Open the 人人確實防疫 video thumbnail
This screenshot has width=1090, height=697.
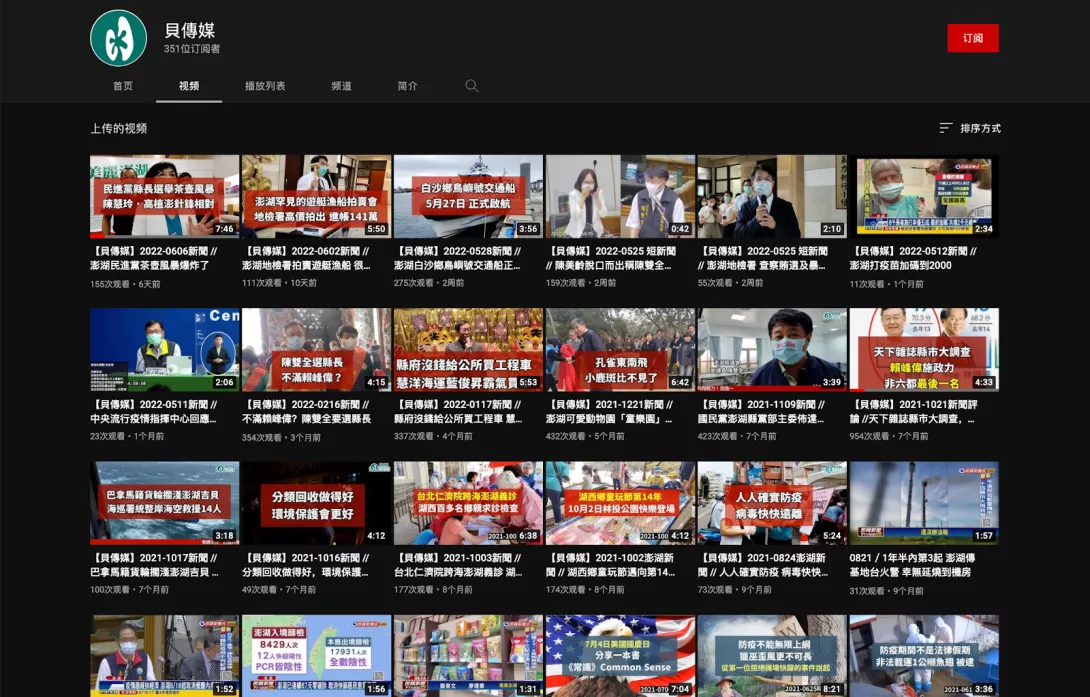pyautogui.click(x=772, y=503)
